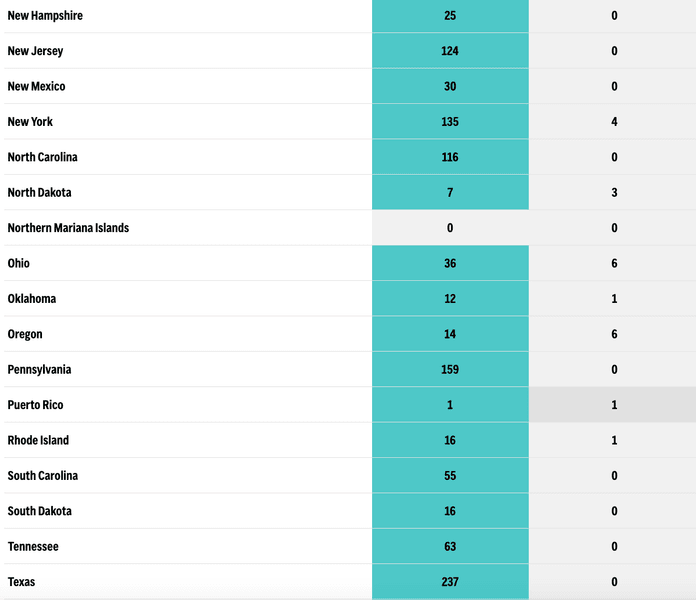
Task: Click the Northern Mariana Islands label
Action: click(68, 228)
